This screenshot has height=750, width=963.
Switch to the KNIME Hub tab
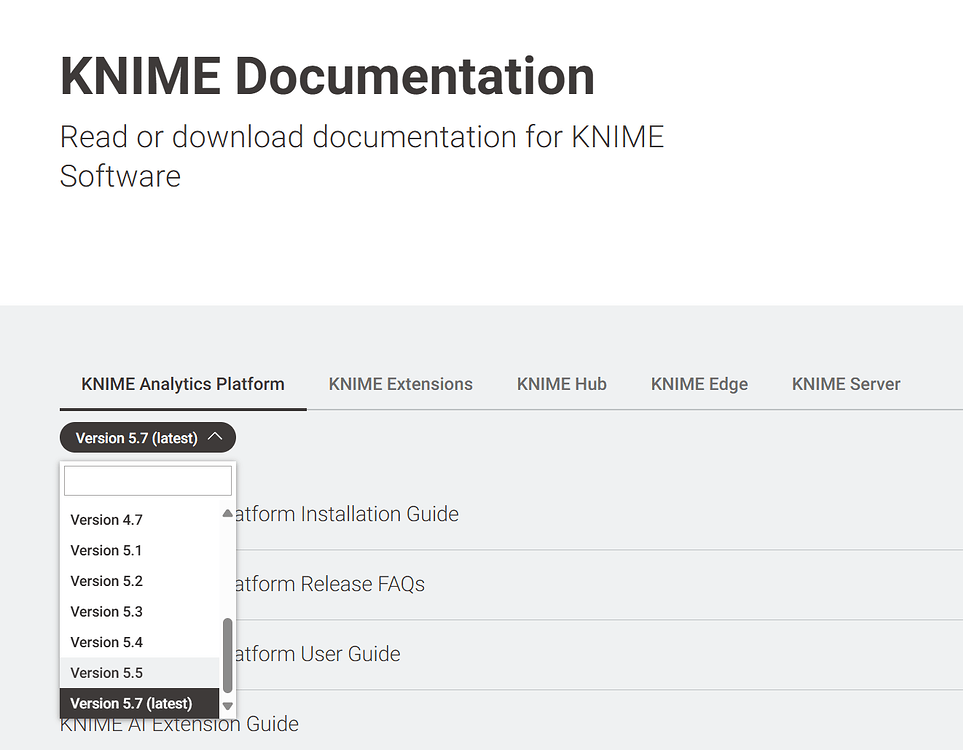pyautogui.click(x=561, y=384)
